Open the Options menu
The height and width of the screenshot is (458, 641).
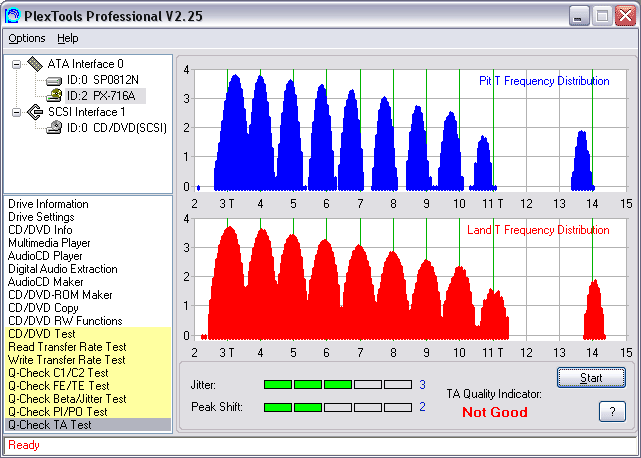click(27, 38)
